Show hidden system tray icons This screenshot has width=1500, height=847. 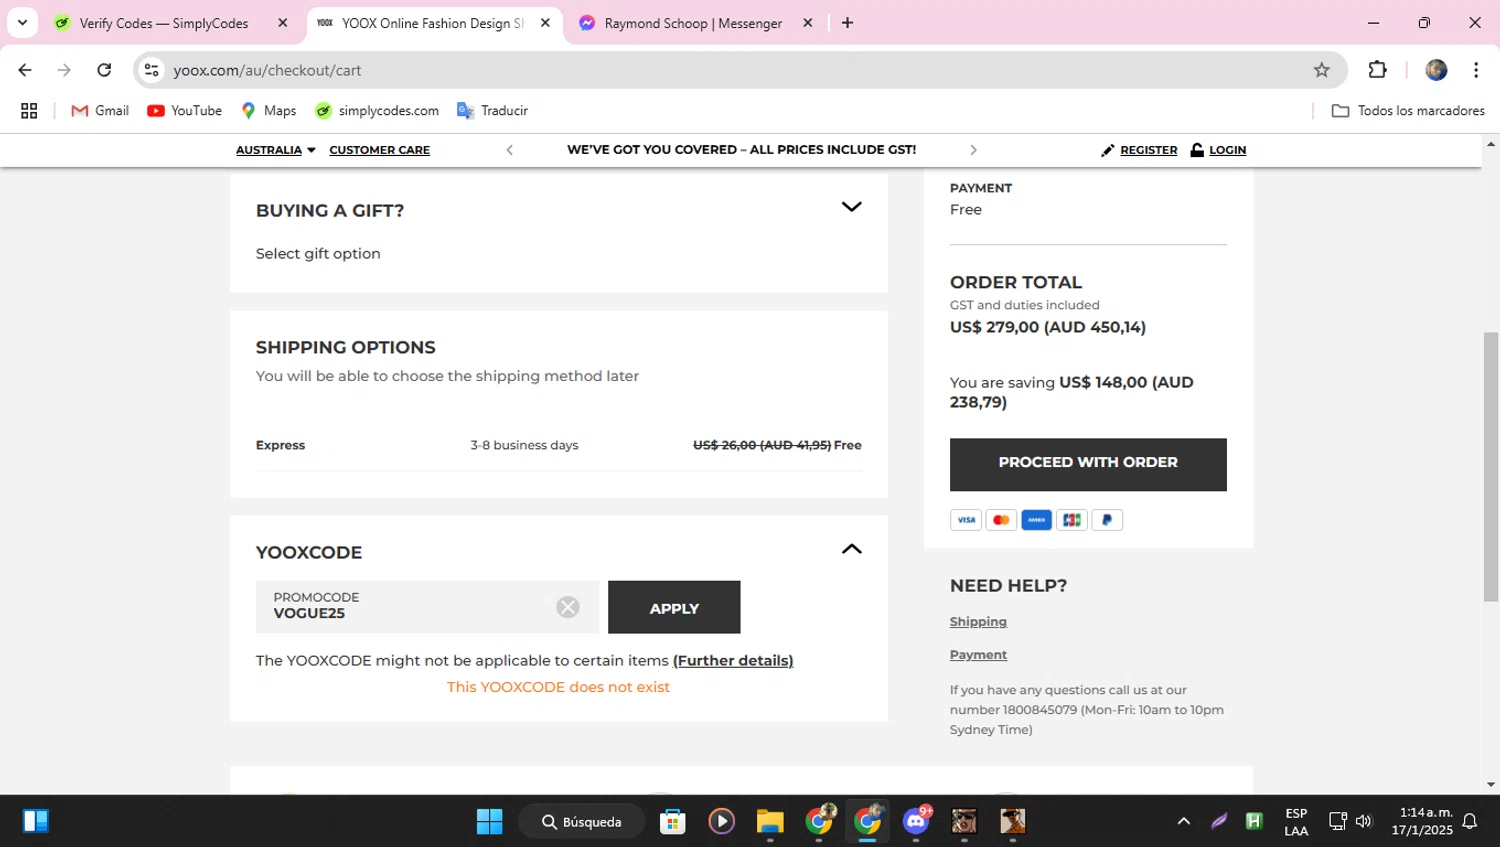[1184, 822]
